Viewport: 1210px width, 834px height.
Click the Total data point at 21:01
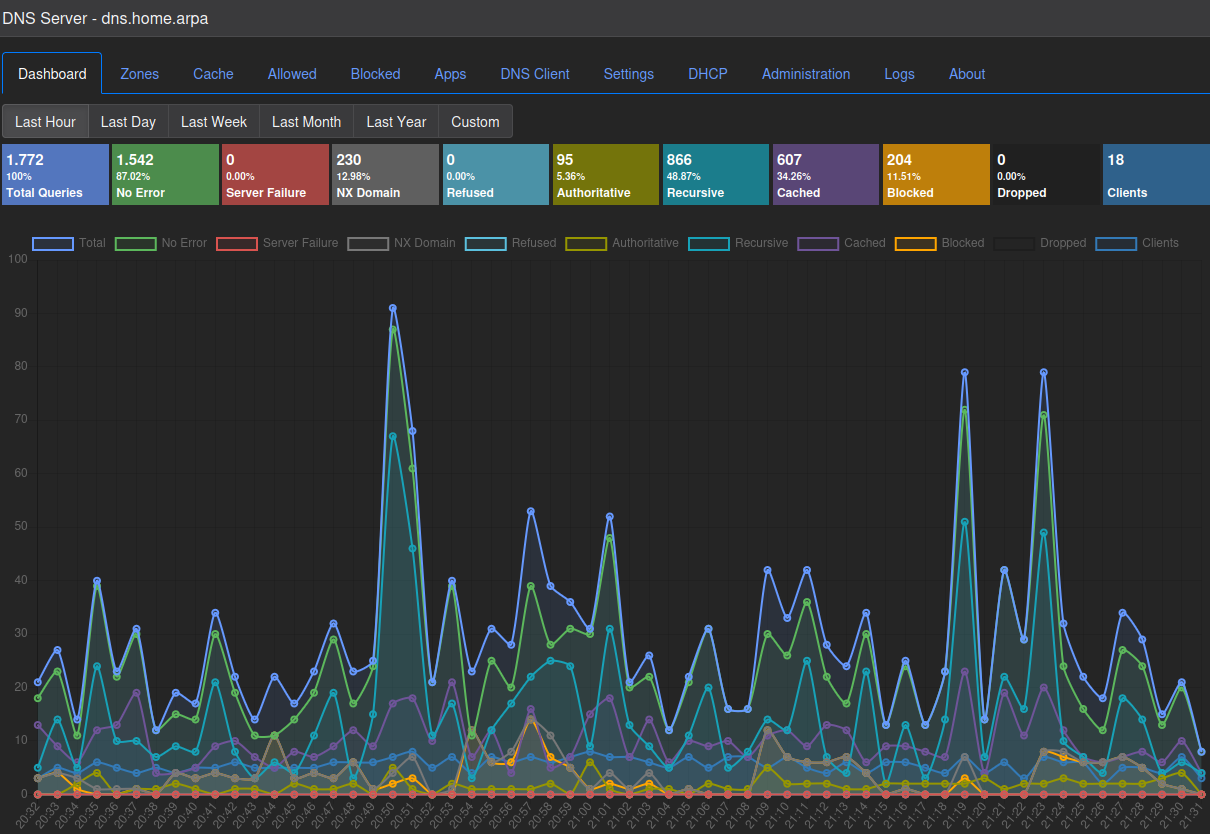click(610, 516)
